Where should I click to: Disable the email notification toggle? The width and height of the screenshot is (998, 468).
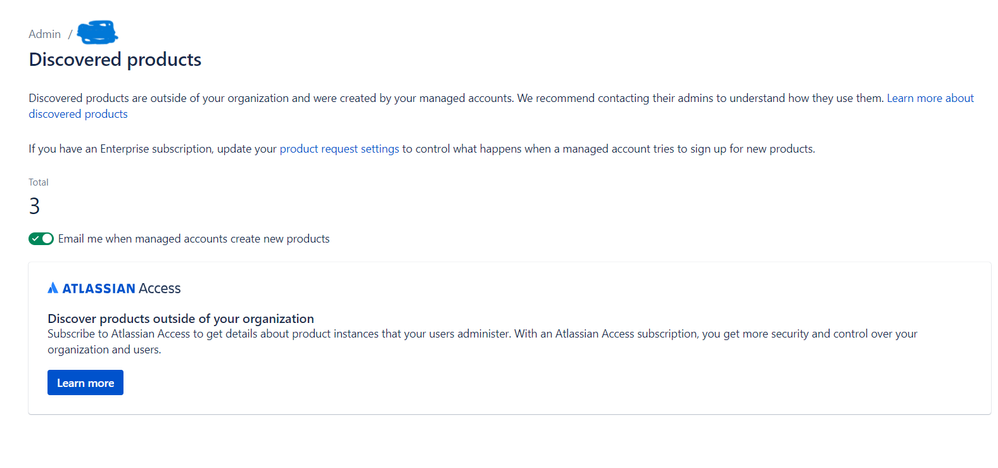[41, 239]
